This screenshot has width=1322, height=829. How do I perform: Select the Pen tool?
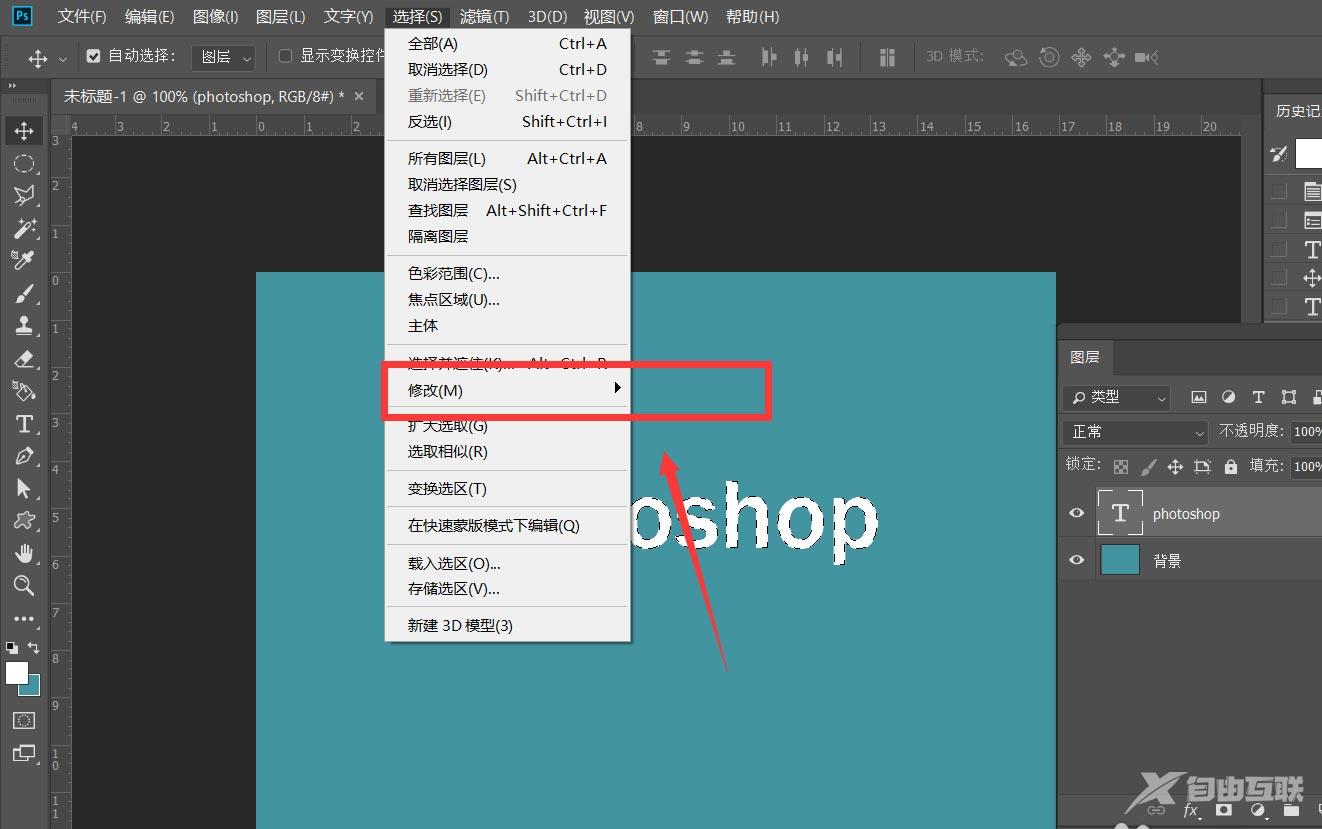point(24,456)
